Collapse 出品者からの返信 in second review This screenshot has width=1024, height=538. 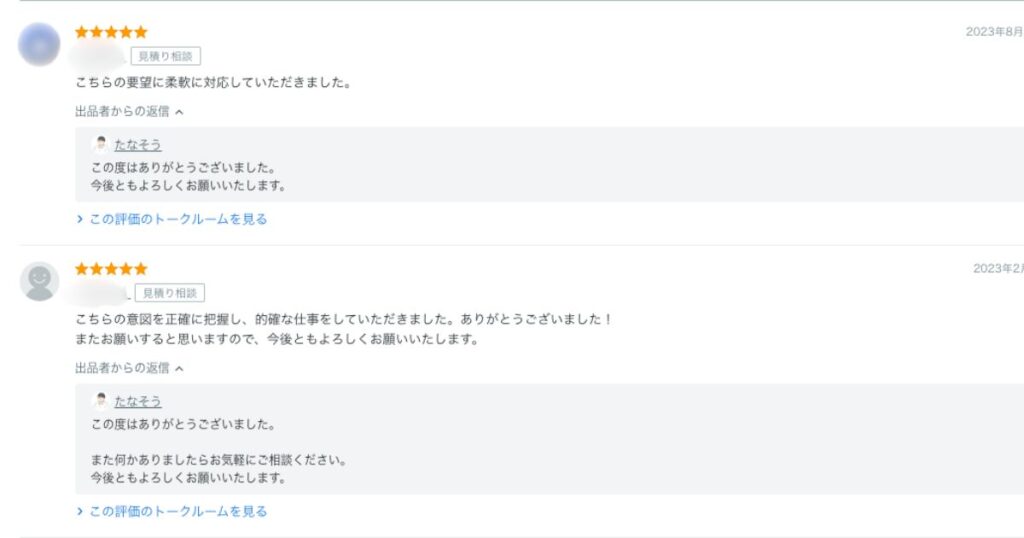[x=129, y=368]
